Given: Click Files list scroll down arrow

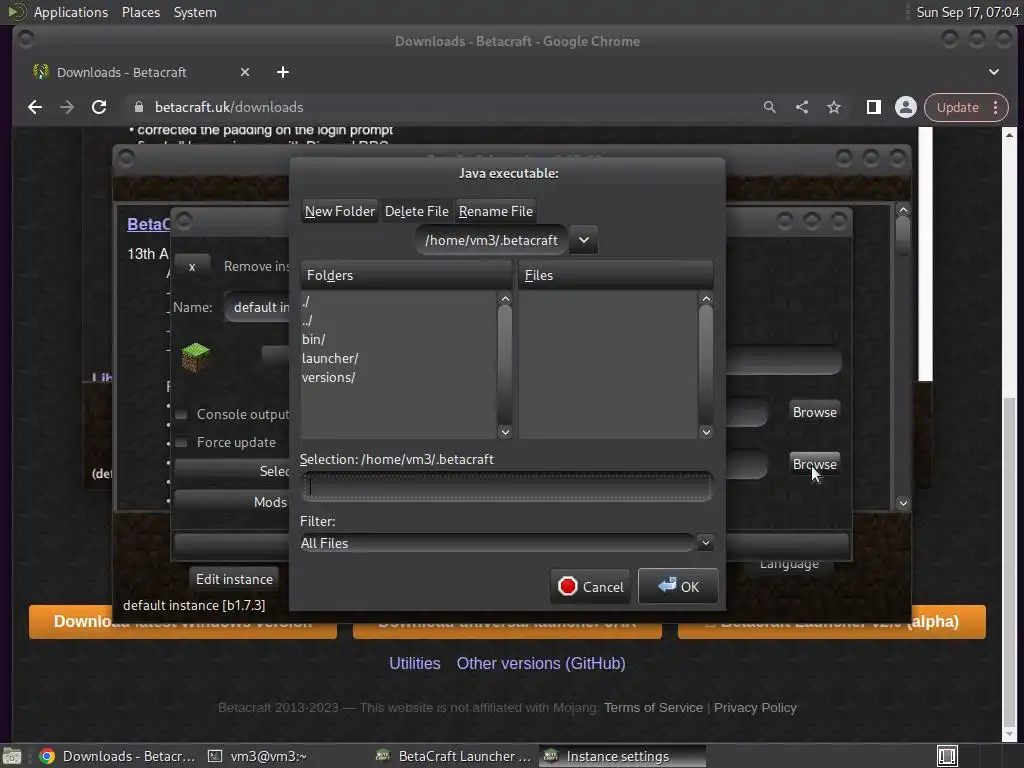Looking at the screenshot, I should (706, 432).
